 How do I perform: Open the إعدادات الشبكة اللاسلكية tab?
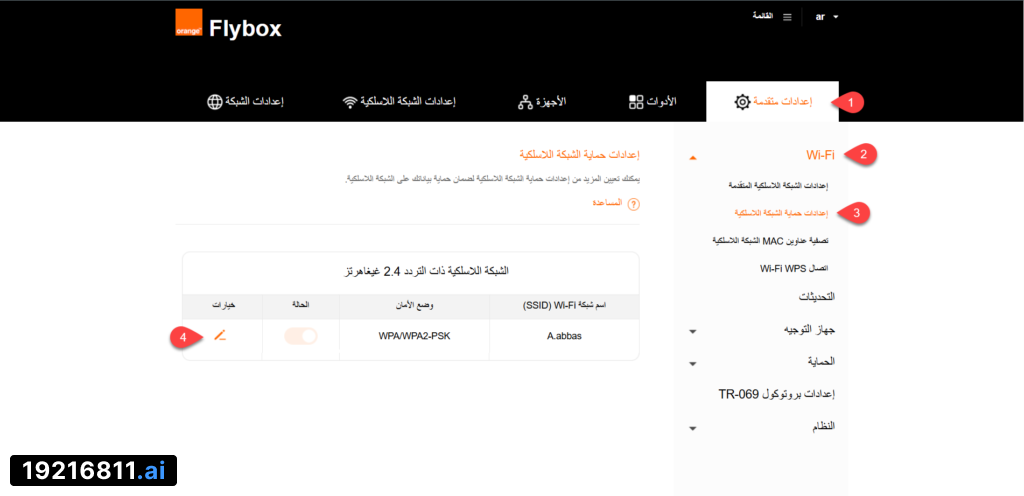[399, 102]
